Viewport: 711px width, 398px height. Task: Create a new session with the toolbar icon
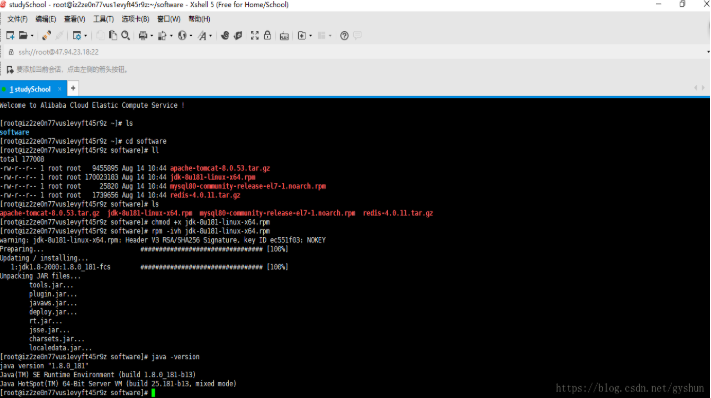click(x=10, y=35)
